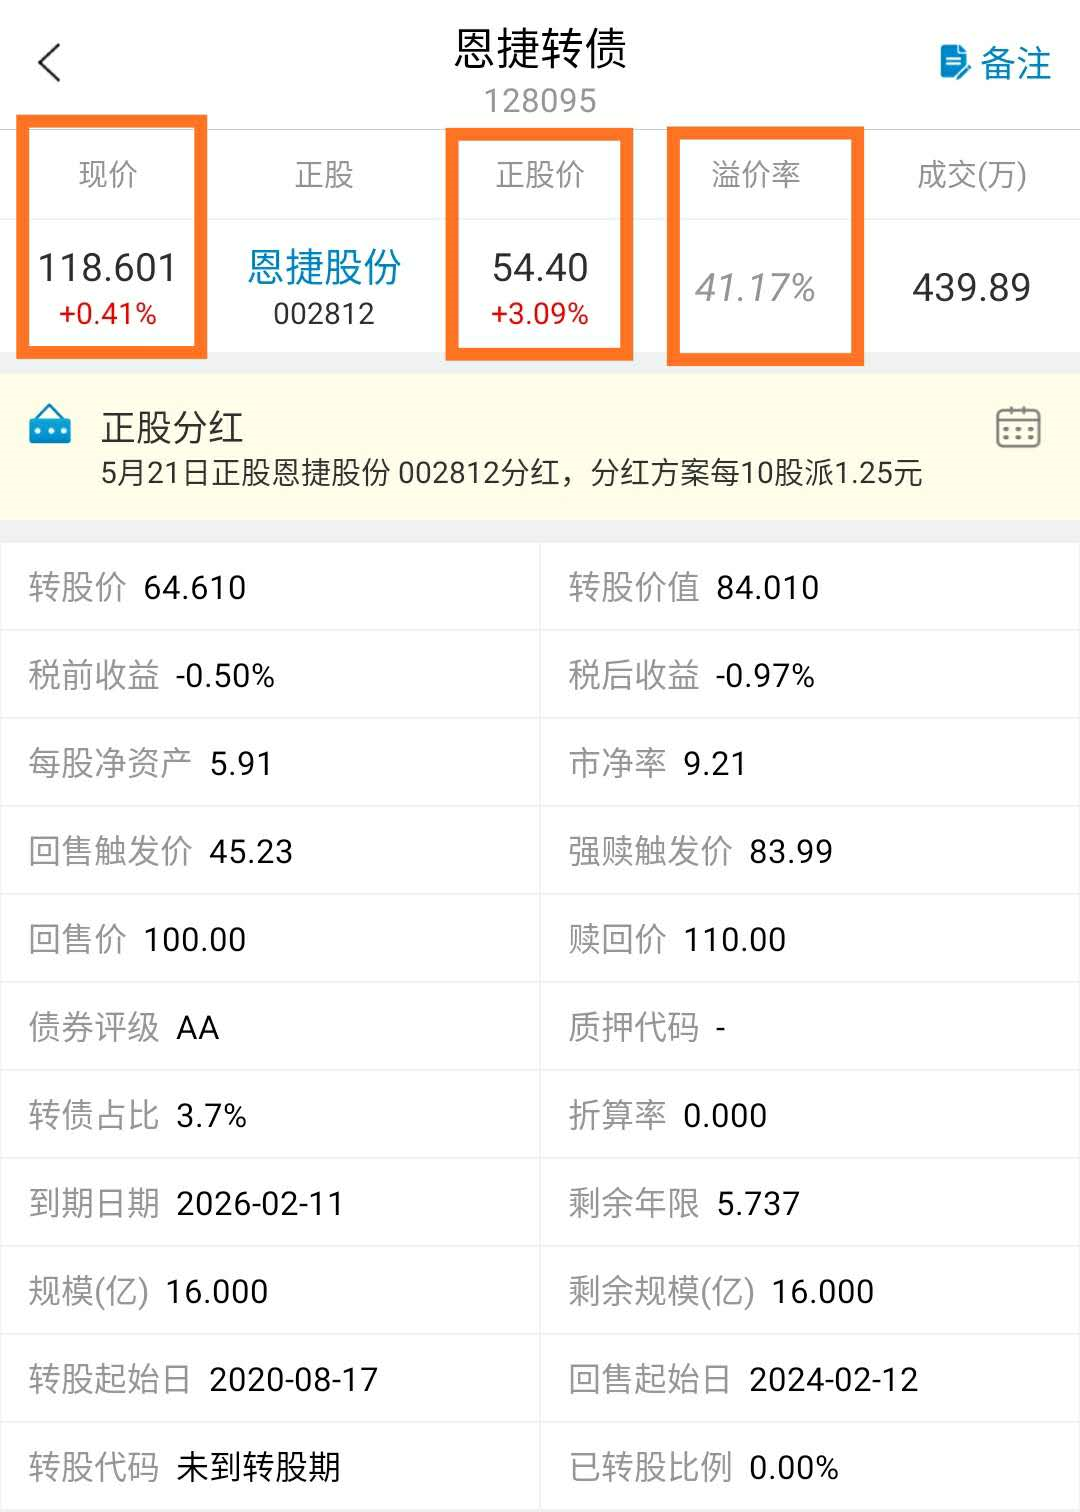The height and width of the screenshot is (1512, 1080).
Task: Open the 备注 note icon
Action: point(955,62)
